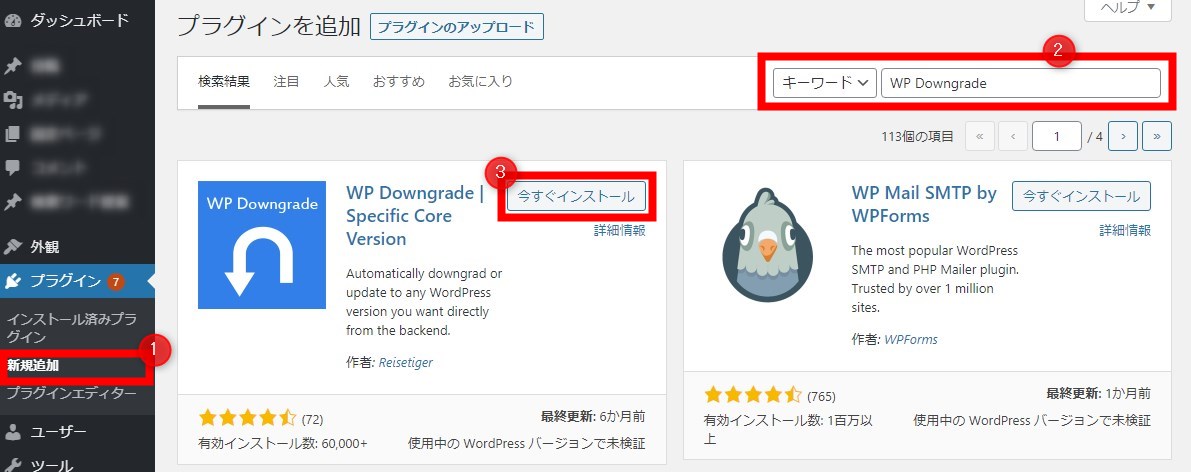The image size is (1191, 472).
Task: Click プラグインのアップロード button
Action: (x=456, y=27)
